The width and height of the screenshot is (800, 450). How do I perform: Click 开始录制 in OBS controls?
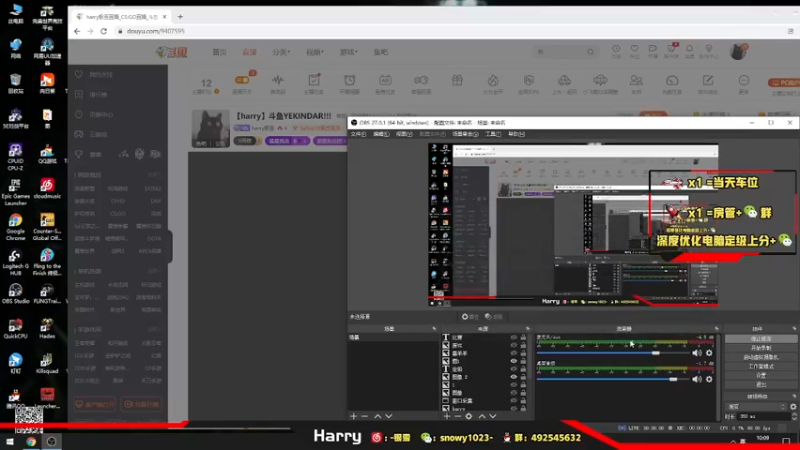[761, 348]
